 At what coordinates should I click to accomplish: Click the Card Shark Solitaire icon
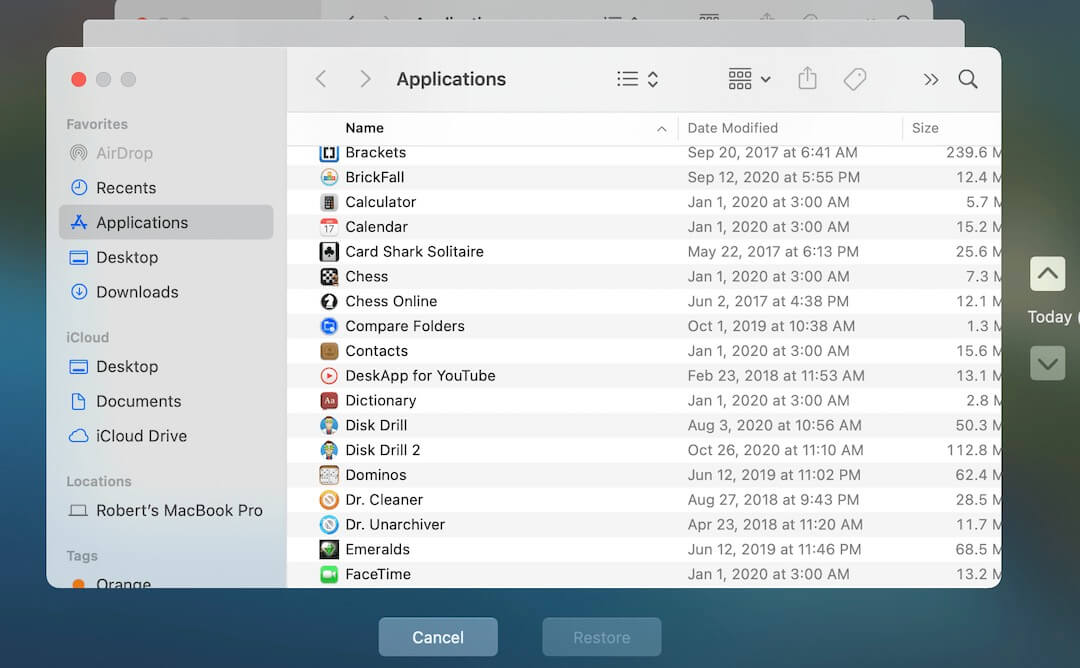pos(329,252)
